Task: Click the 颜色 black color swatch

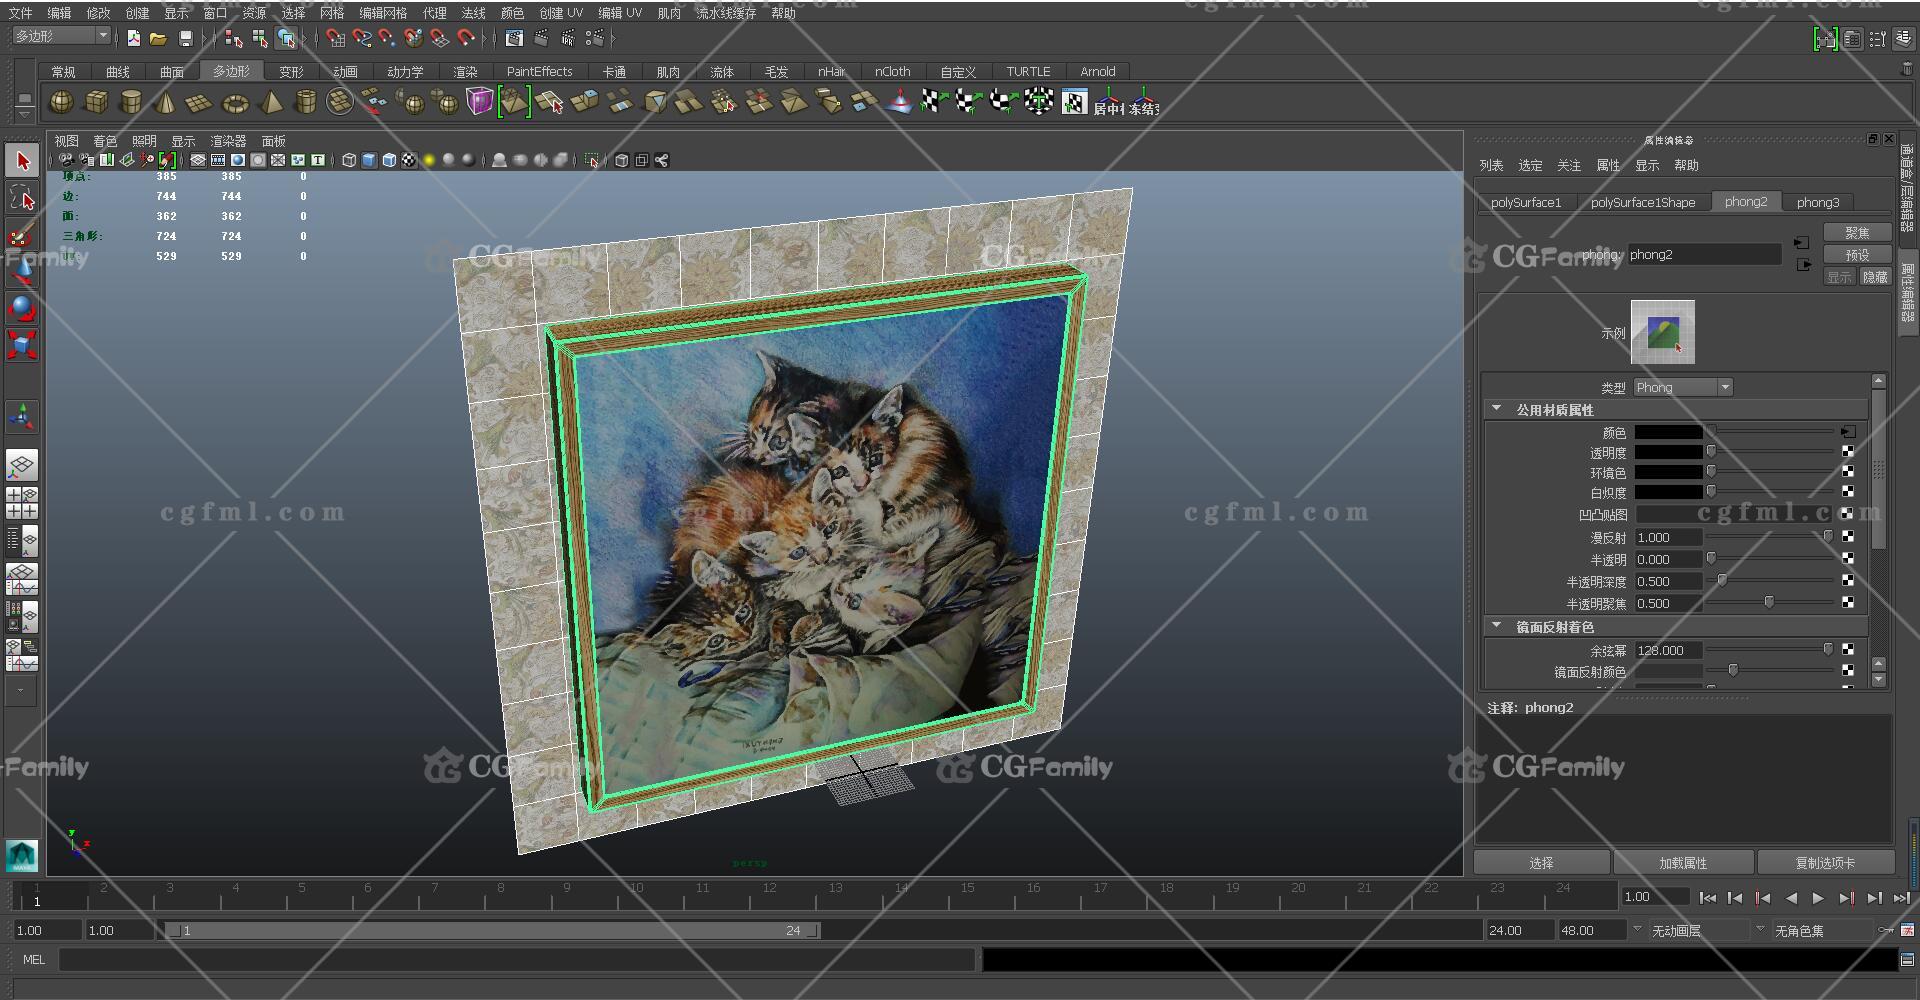Action: coord(1668,432)
